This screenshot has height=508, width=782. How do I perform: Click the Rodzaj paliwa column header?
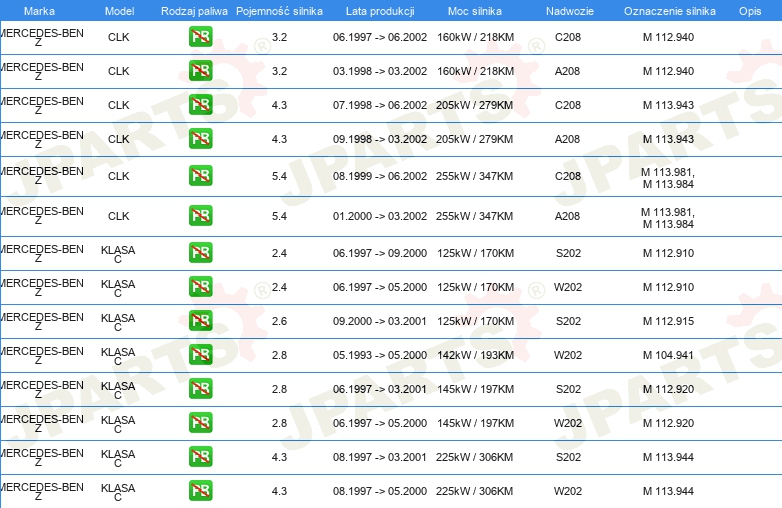pyautogui.click(x=194, y=11)
